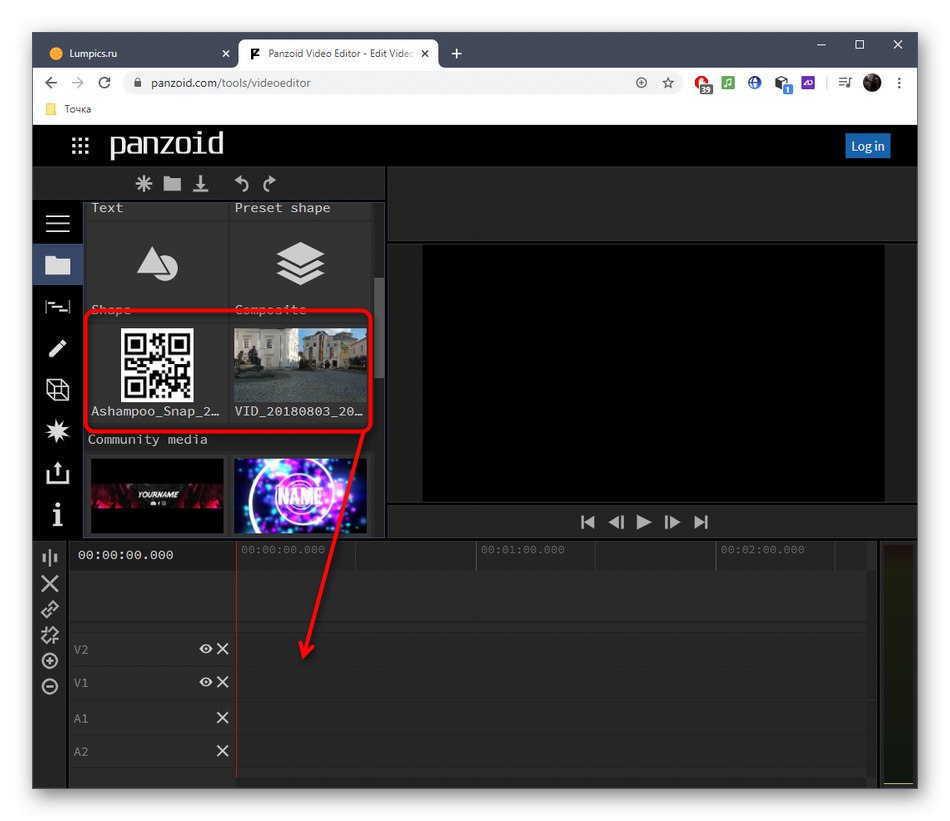Open the 3D cube objects panel
Image resolution: width=950 pixels, height=821 pixels.
coord(58,390)
